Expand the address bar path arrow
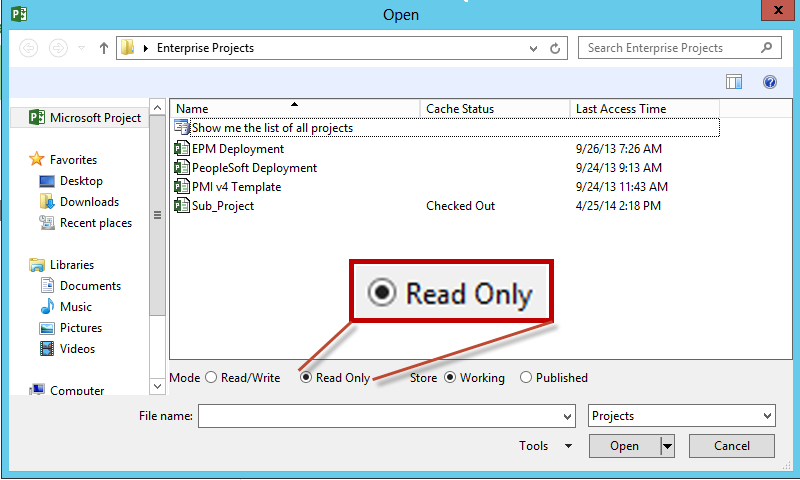This screenshot has width=800, height=480. coord(146,48)
